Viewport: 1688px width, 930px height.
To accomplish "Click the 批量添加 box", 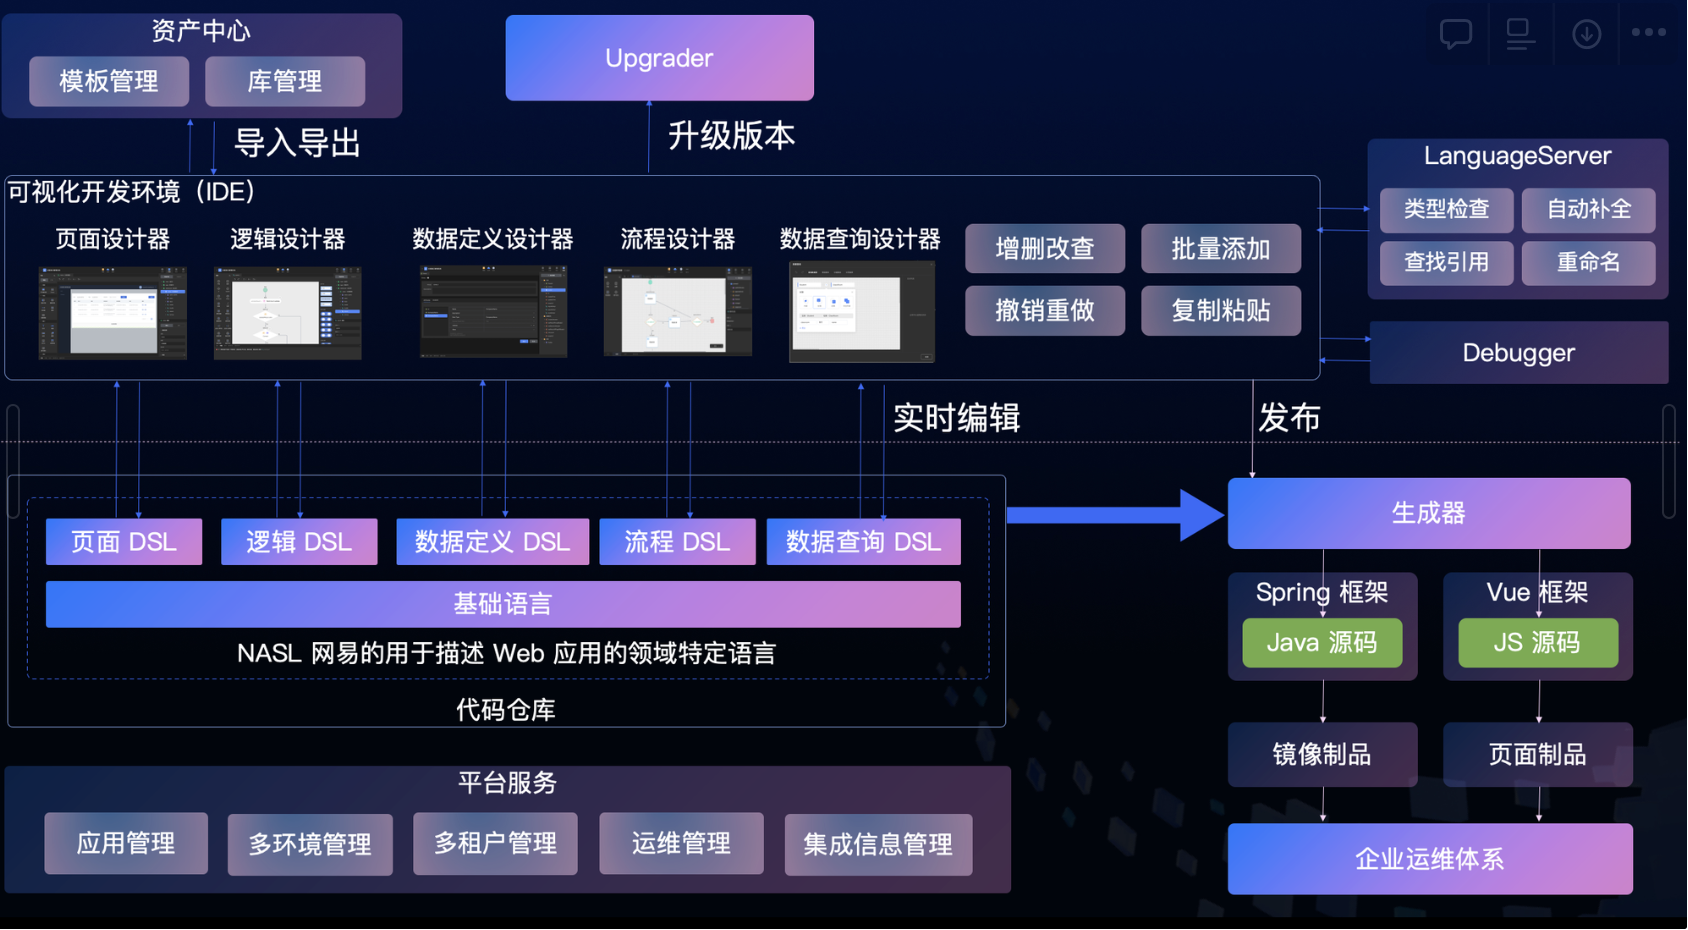I will (x=1221, y=249).
